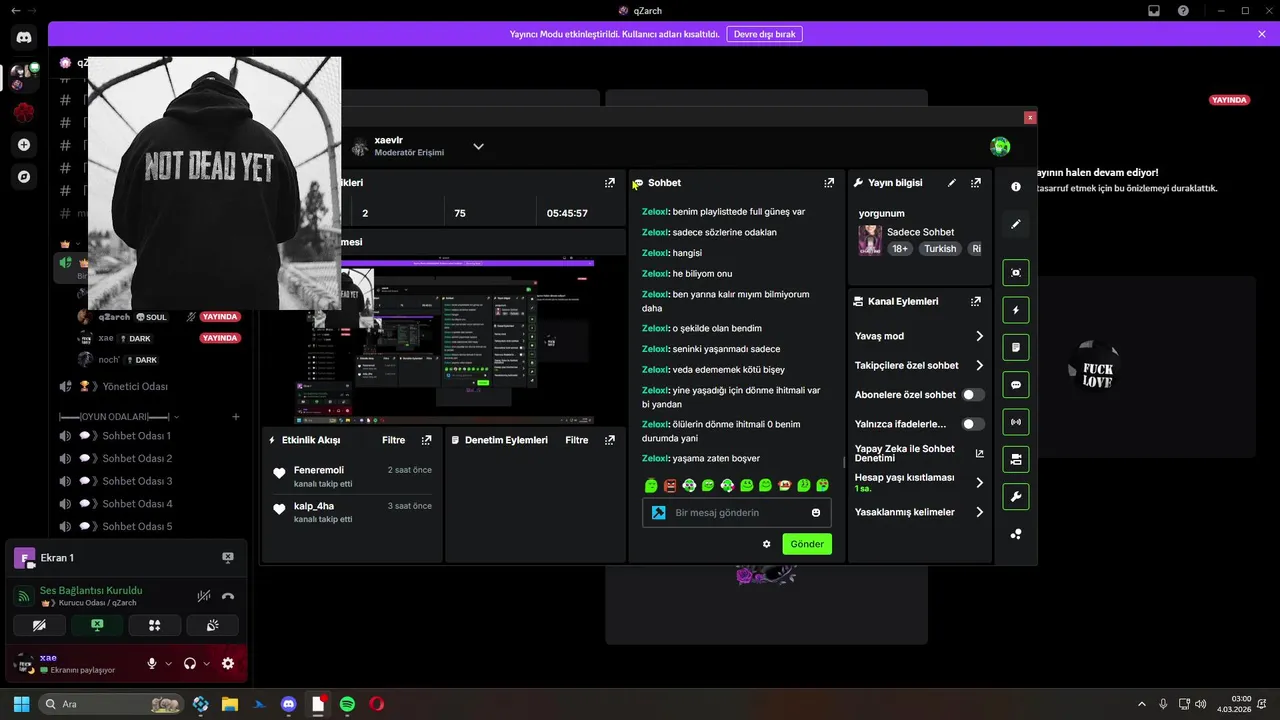Image resolution: width=1280 pixels, height=720 pixels.
Task: Toggle noise suppression in voice panel
Action: coord(203,596)
